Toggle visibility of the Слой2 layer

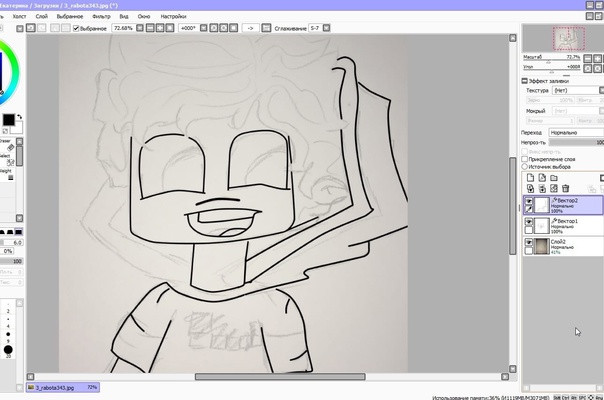coord(529,245)
